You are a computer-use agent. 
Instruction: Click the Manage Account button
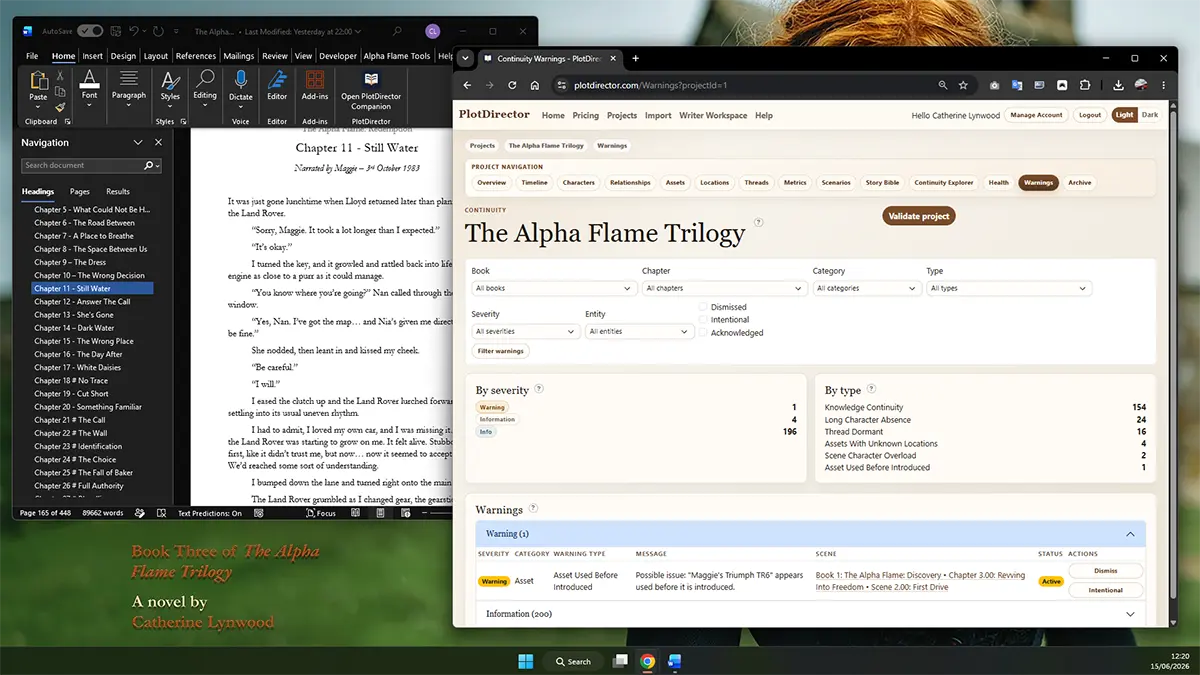click(1036, 115)
